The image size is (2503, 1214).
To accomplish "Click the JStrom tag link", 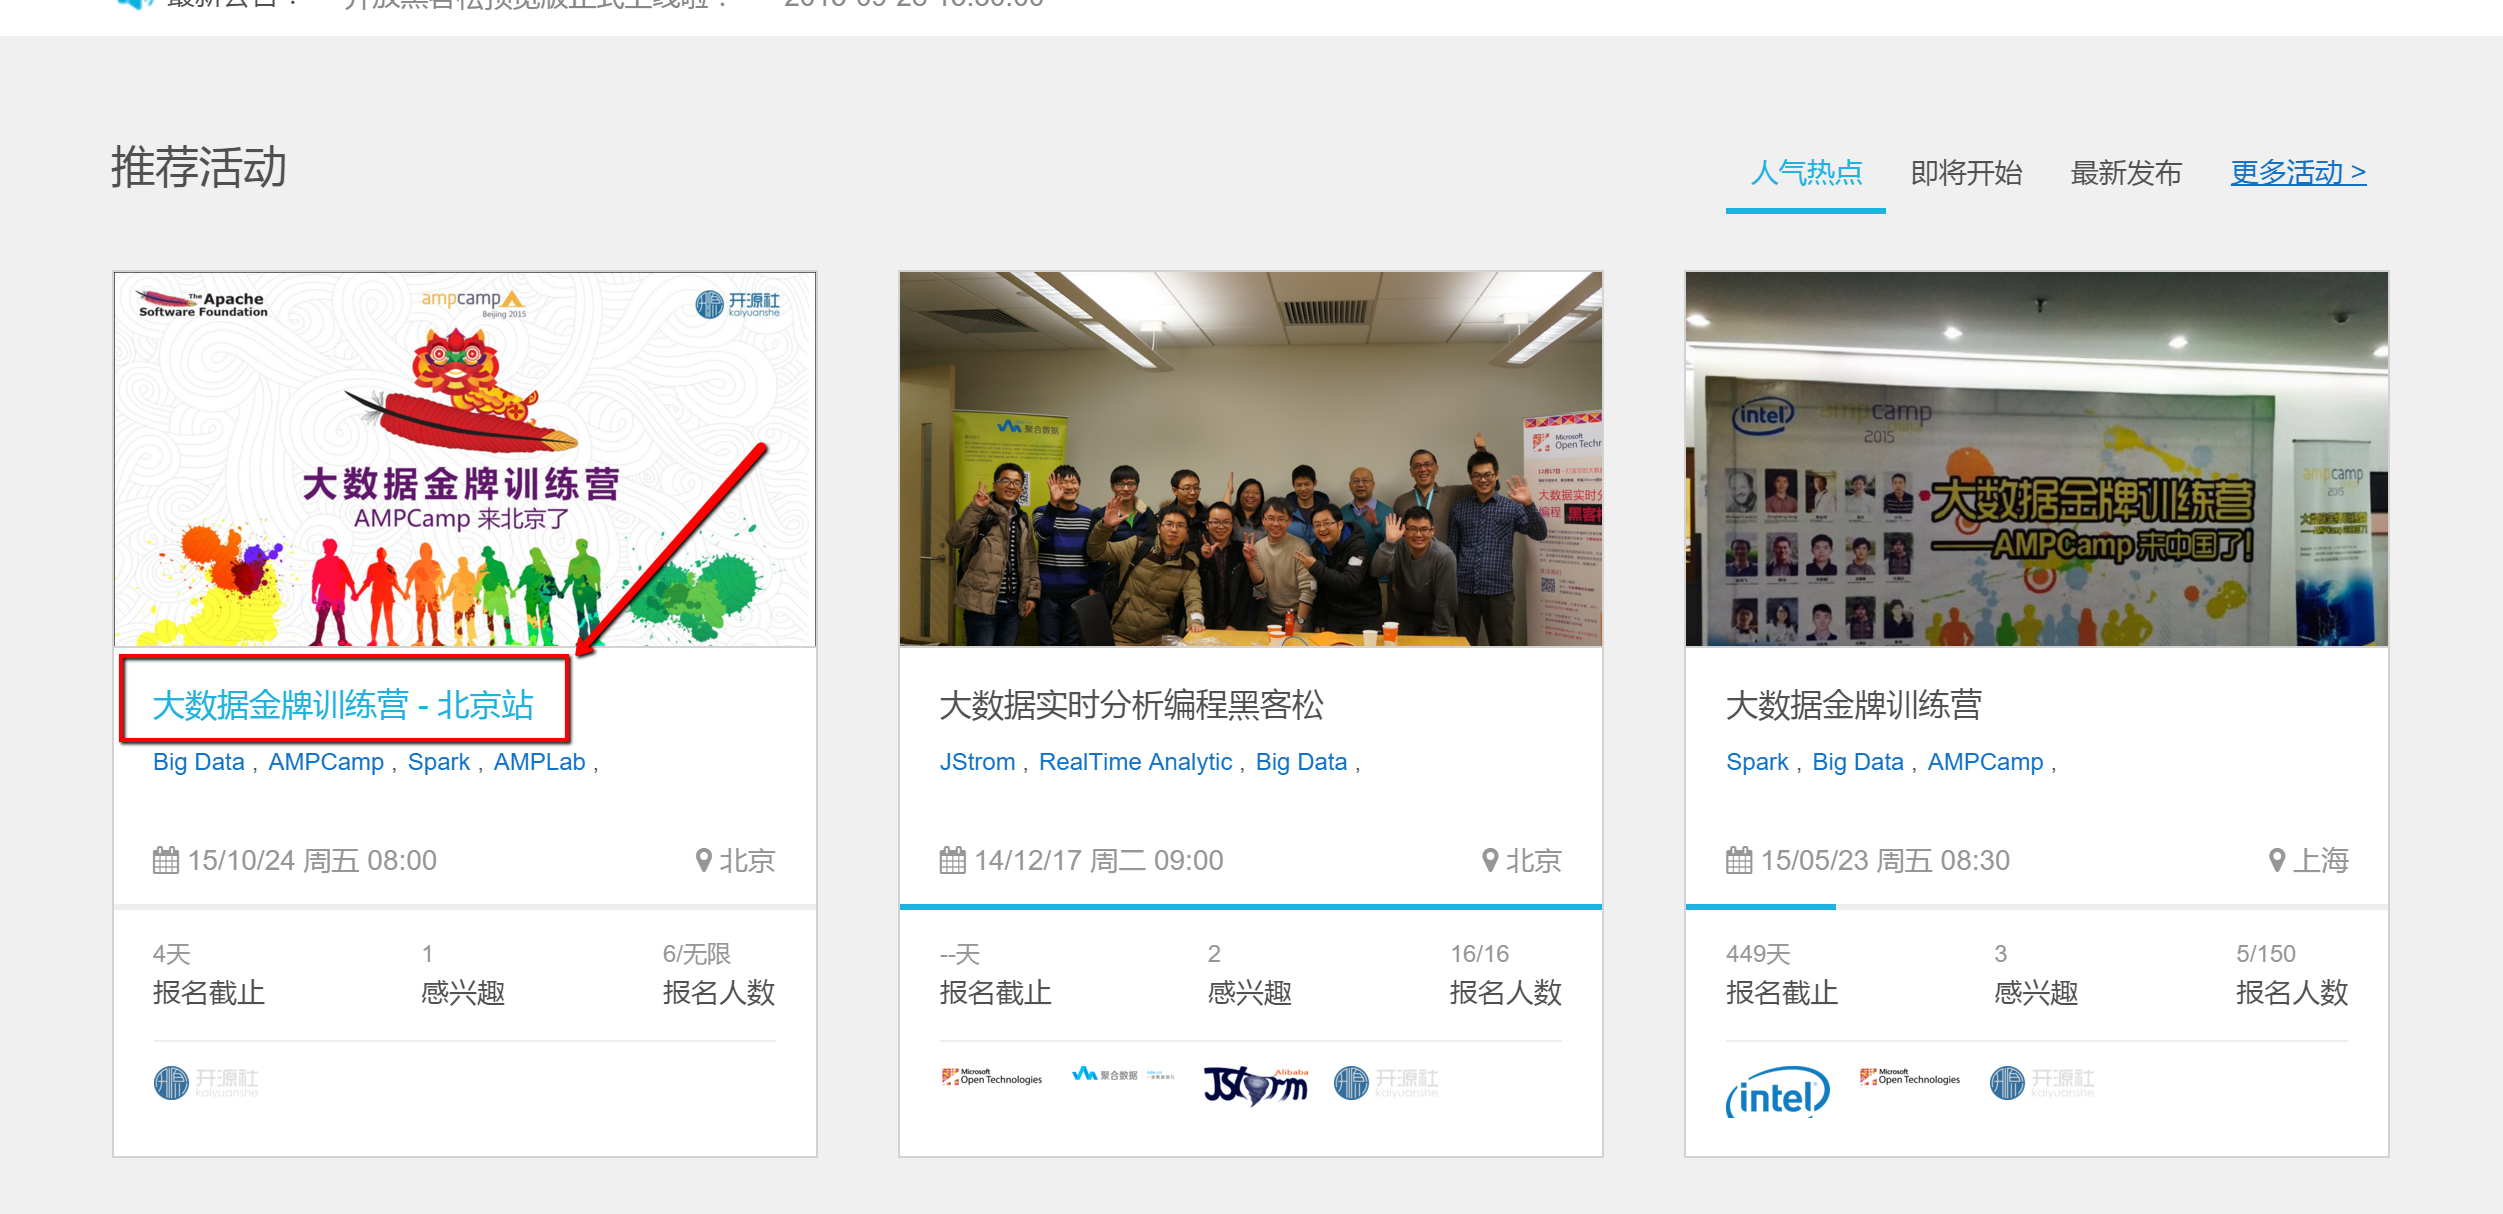I will pyautogui.click(x=977, y=762).
